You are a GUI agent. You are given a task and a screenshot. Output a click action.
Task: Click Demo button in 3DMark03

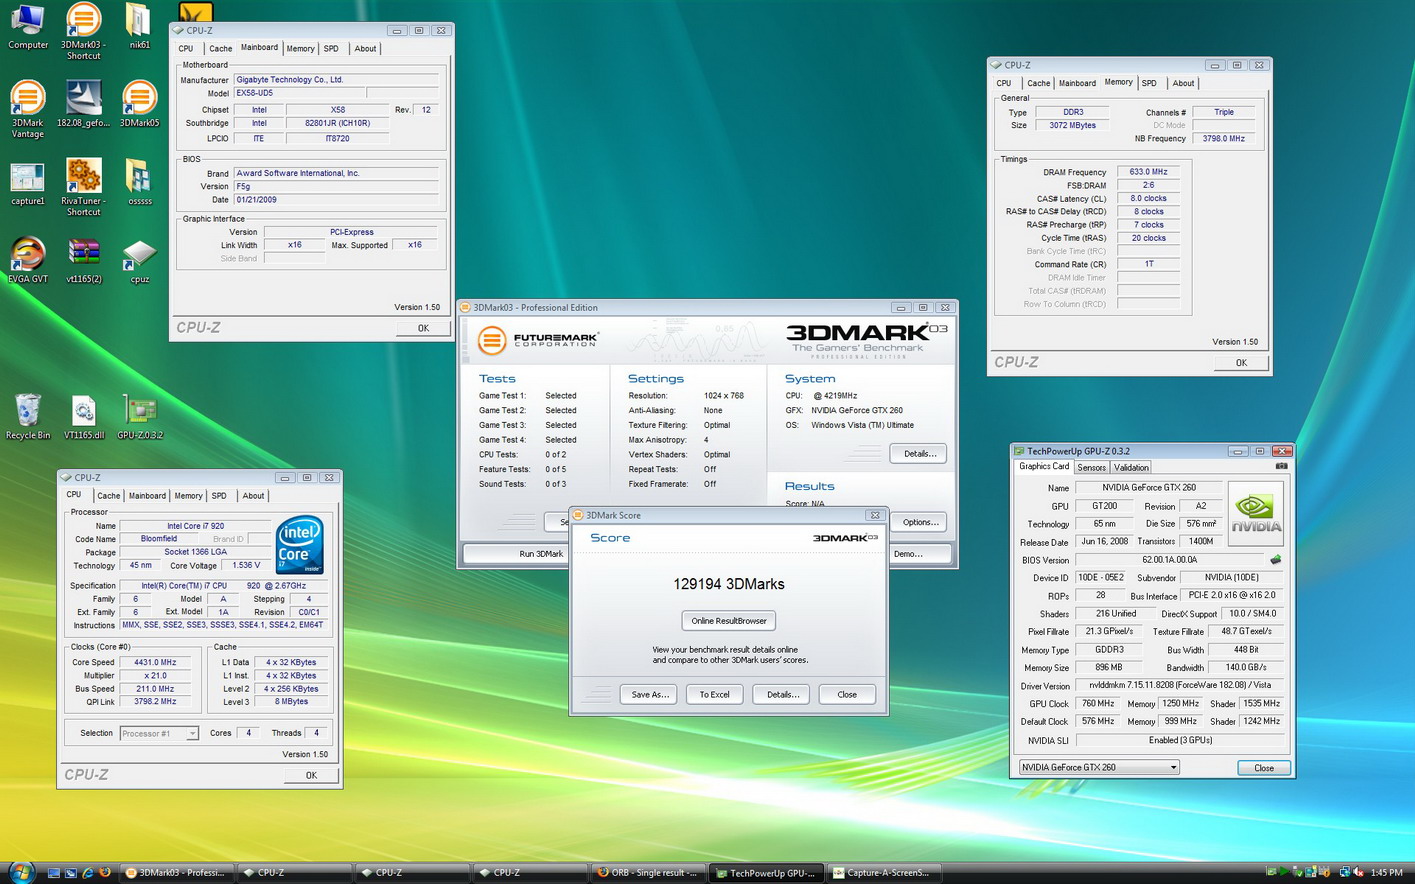tap(919, 554)
